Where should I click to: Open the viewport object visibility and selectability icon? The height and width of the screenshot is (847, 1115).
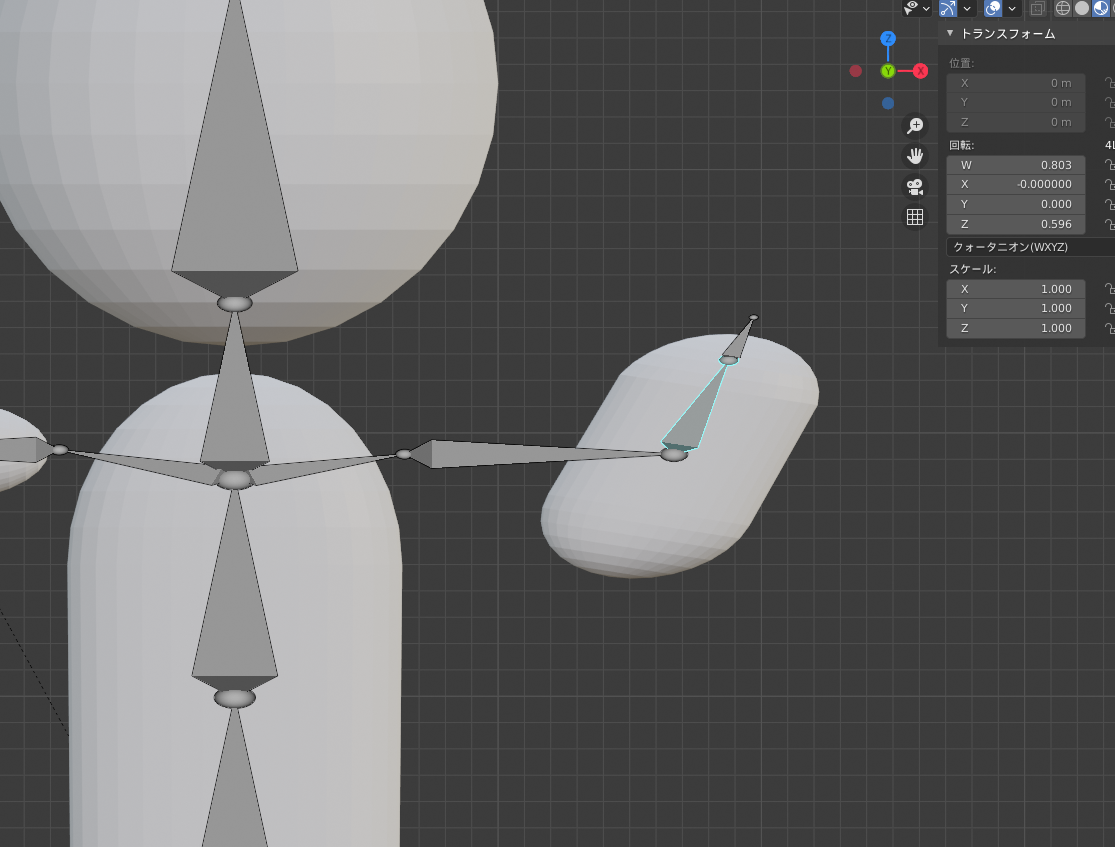tap(911, 8)
